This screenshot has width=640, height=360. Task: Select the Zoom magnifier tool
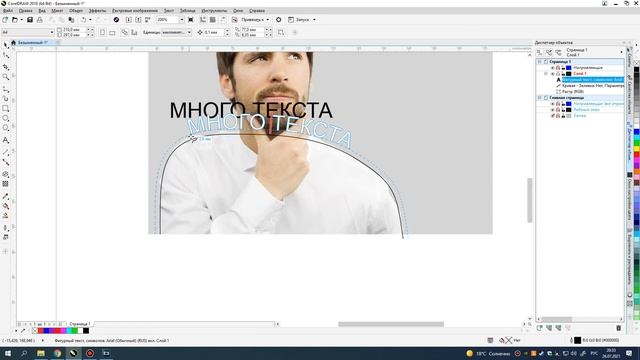5,77
